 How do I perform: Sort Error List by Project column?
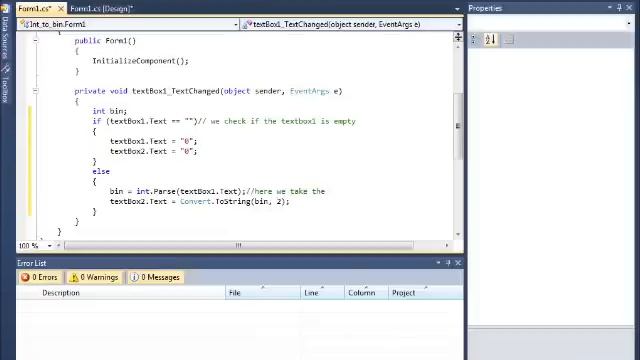(x=425, y=293)
